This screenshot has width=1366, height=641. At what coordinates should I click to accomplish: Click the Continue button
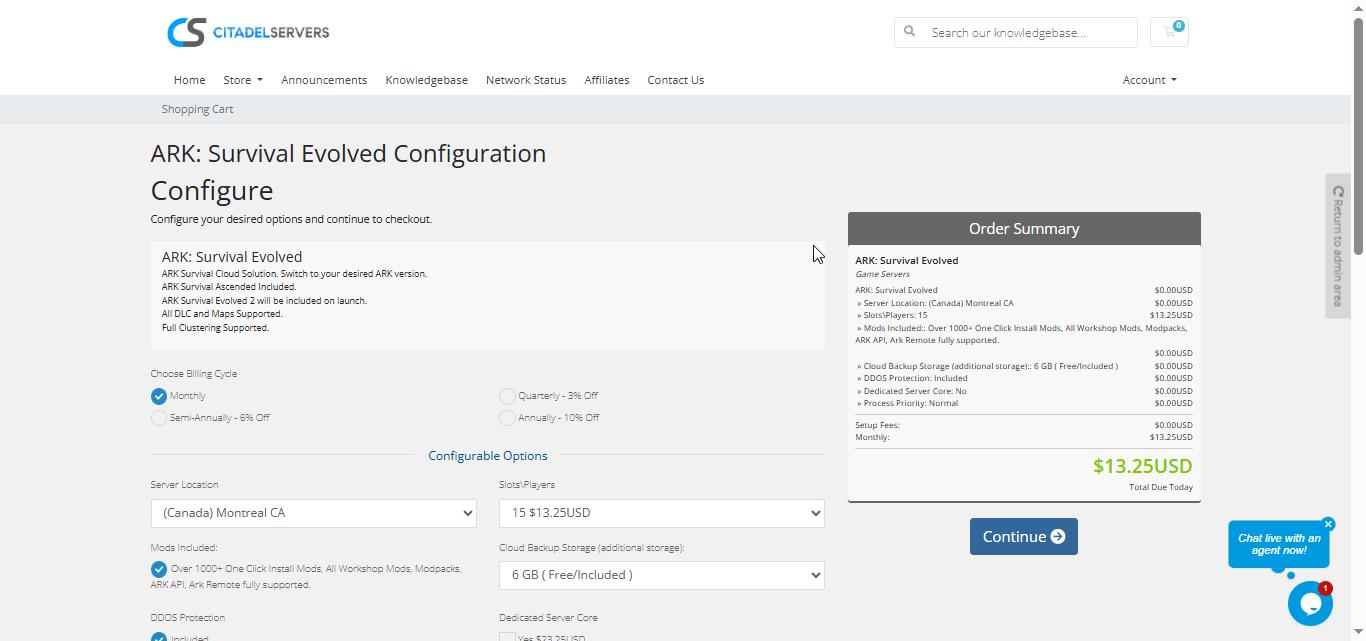(1023, 537)
